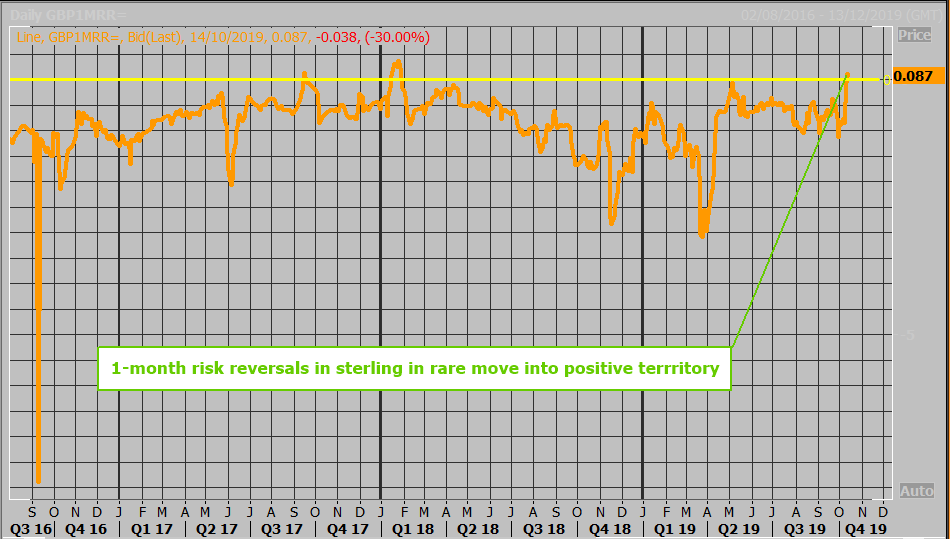Viewport: 950px width, 539px height.
Task: Click the red -0.038 change value
Action: click(x=337, y=37)
